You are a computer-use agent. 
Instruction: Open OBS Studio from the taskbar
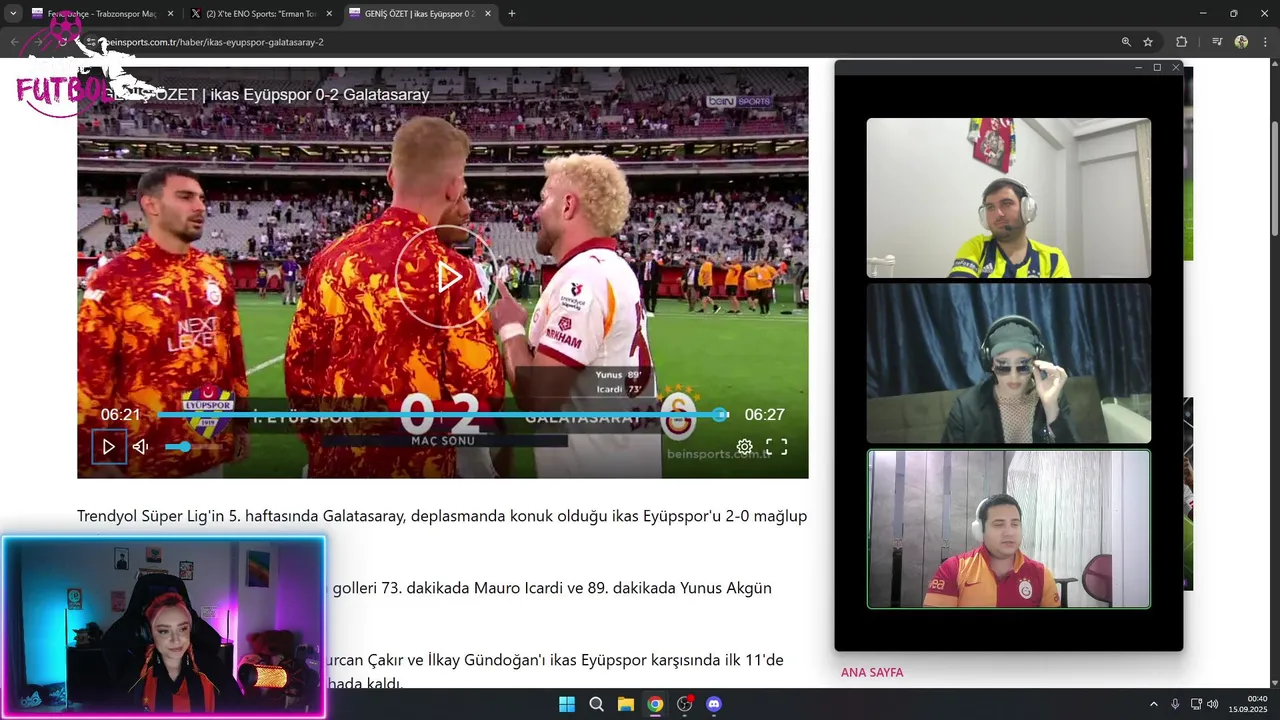click(685, 704)
